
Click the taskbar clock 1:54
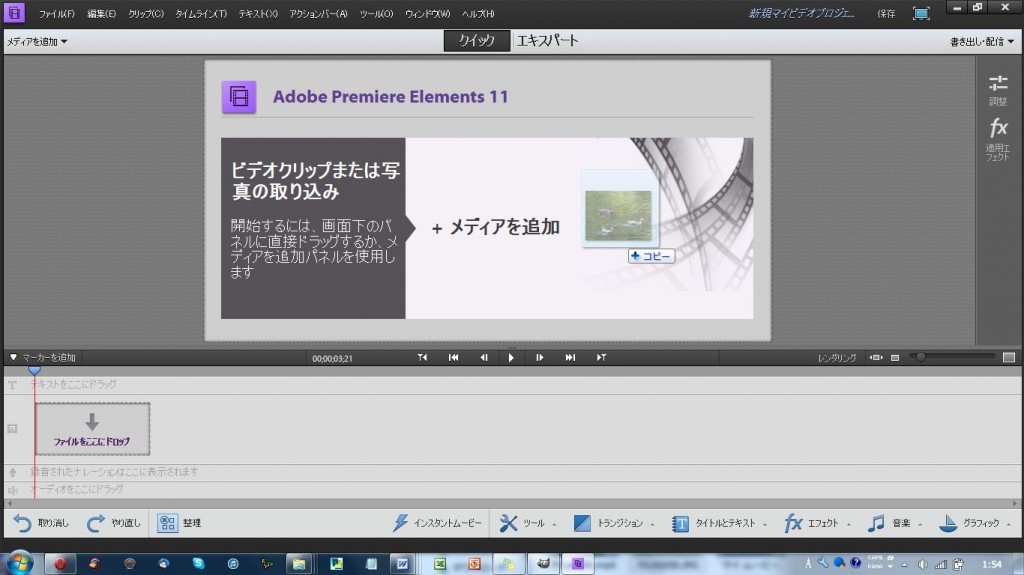pos(991,564)
